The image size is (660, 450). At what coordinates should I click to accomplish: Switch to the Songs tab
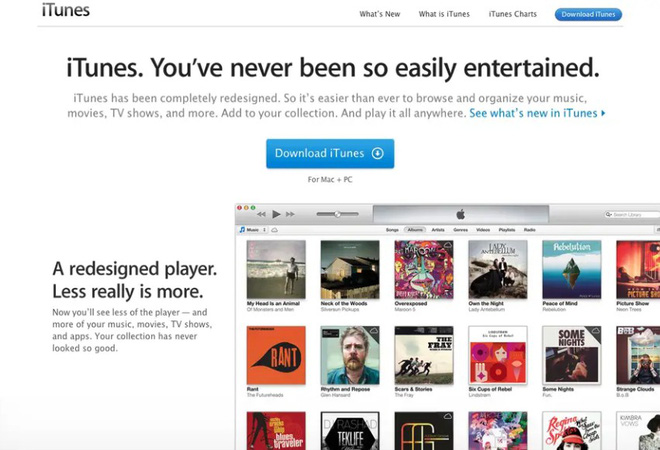tap(392, 230)
